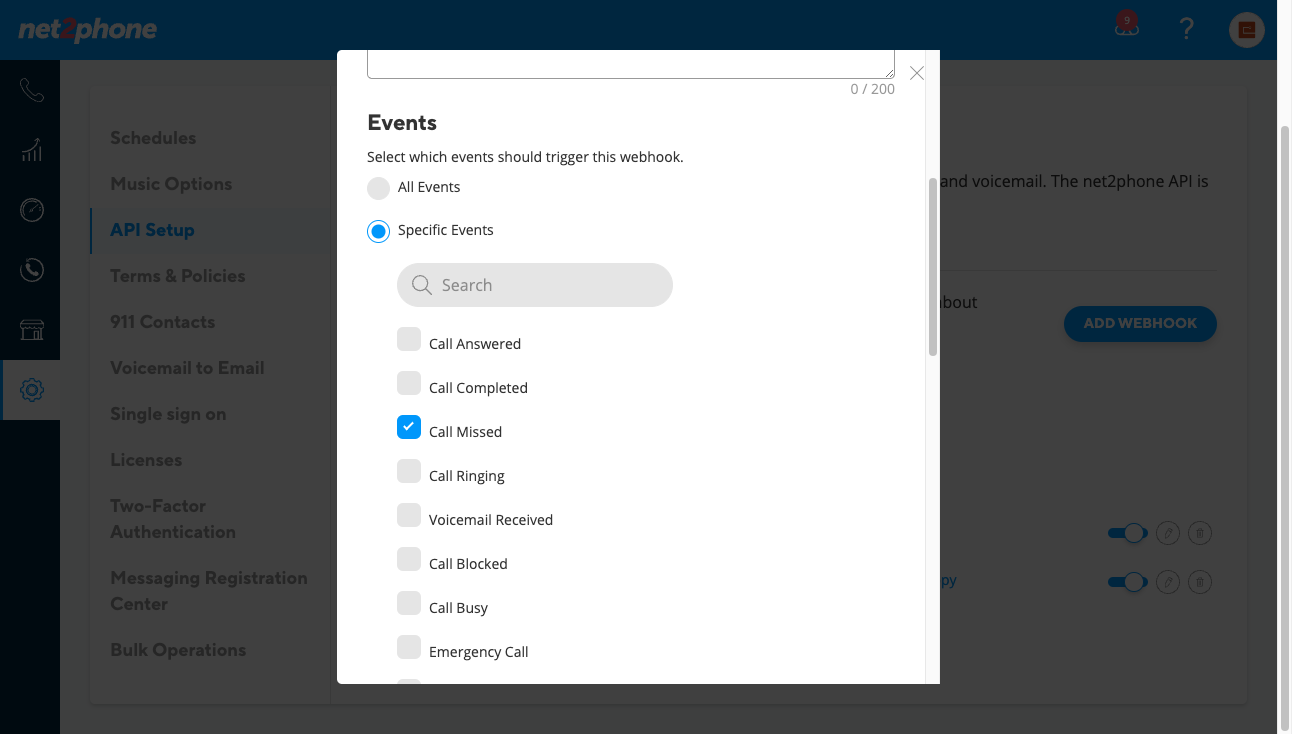1292x734 pixels.
Task: Open the storefront marketplace sidebar icon
Action: (31, 330)
